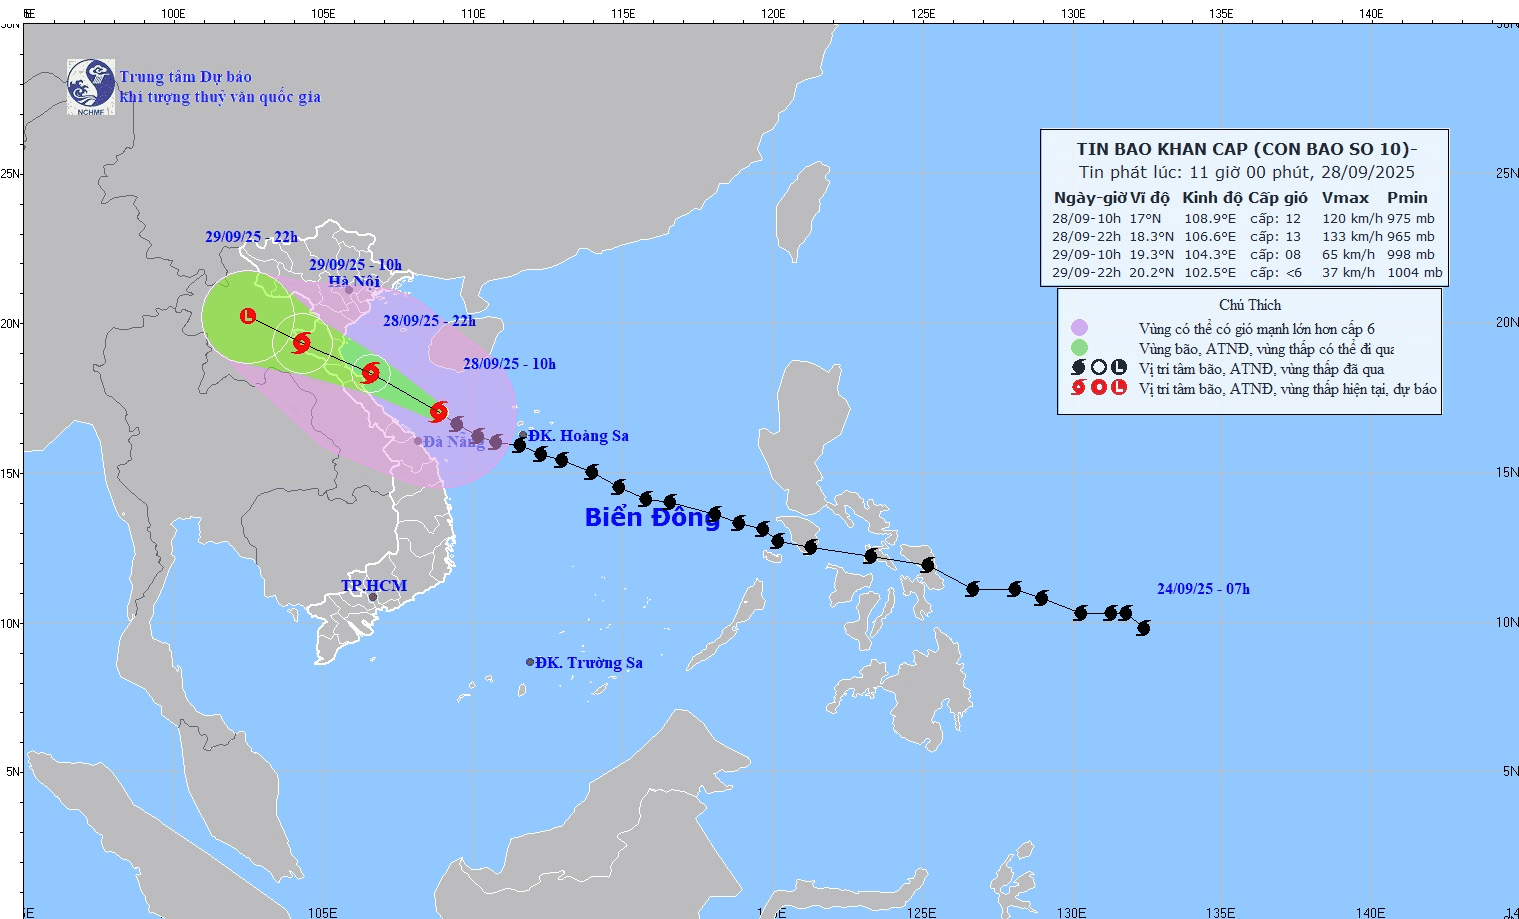The height and width of the screenshot is (919, 1519).
Task: Click the 'Tin phát lúc: 11 giờ 00 phút' line
Action: click(1246, 172)
